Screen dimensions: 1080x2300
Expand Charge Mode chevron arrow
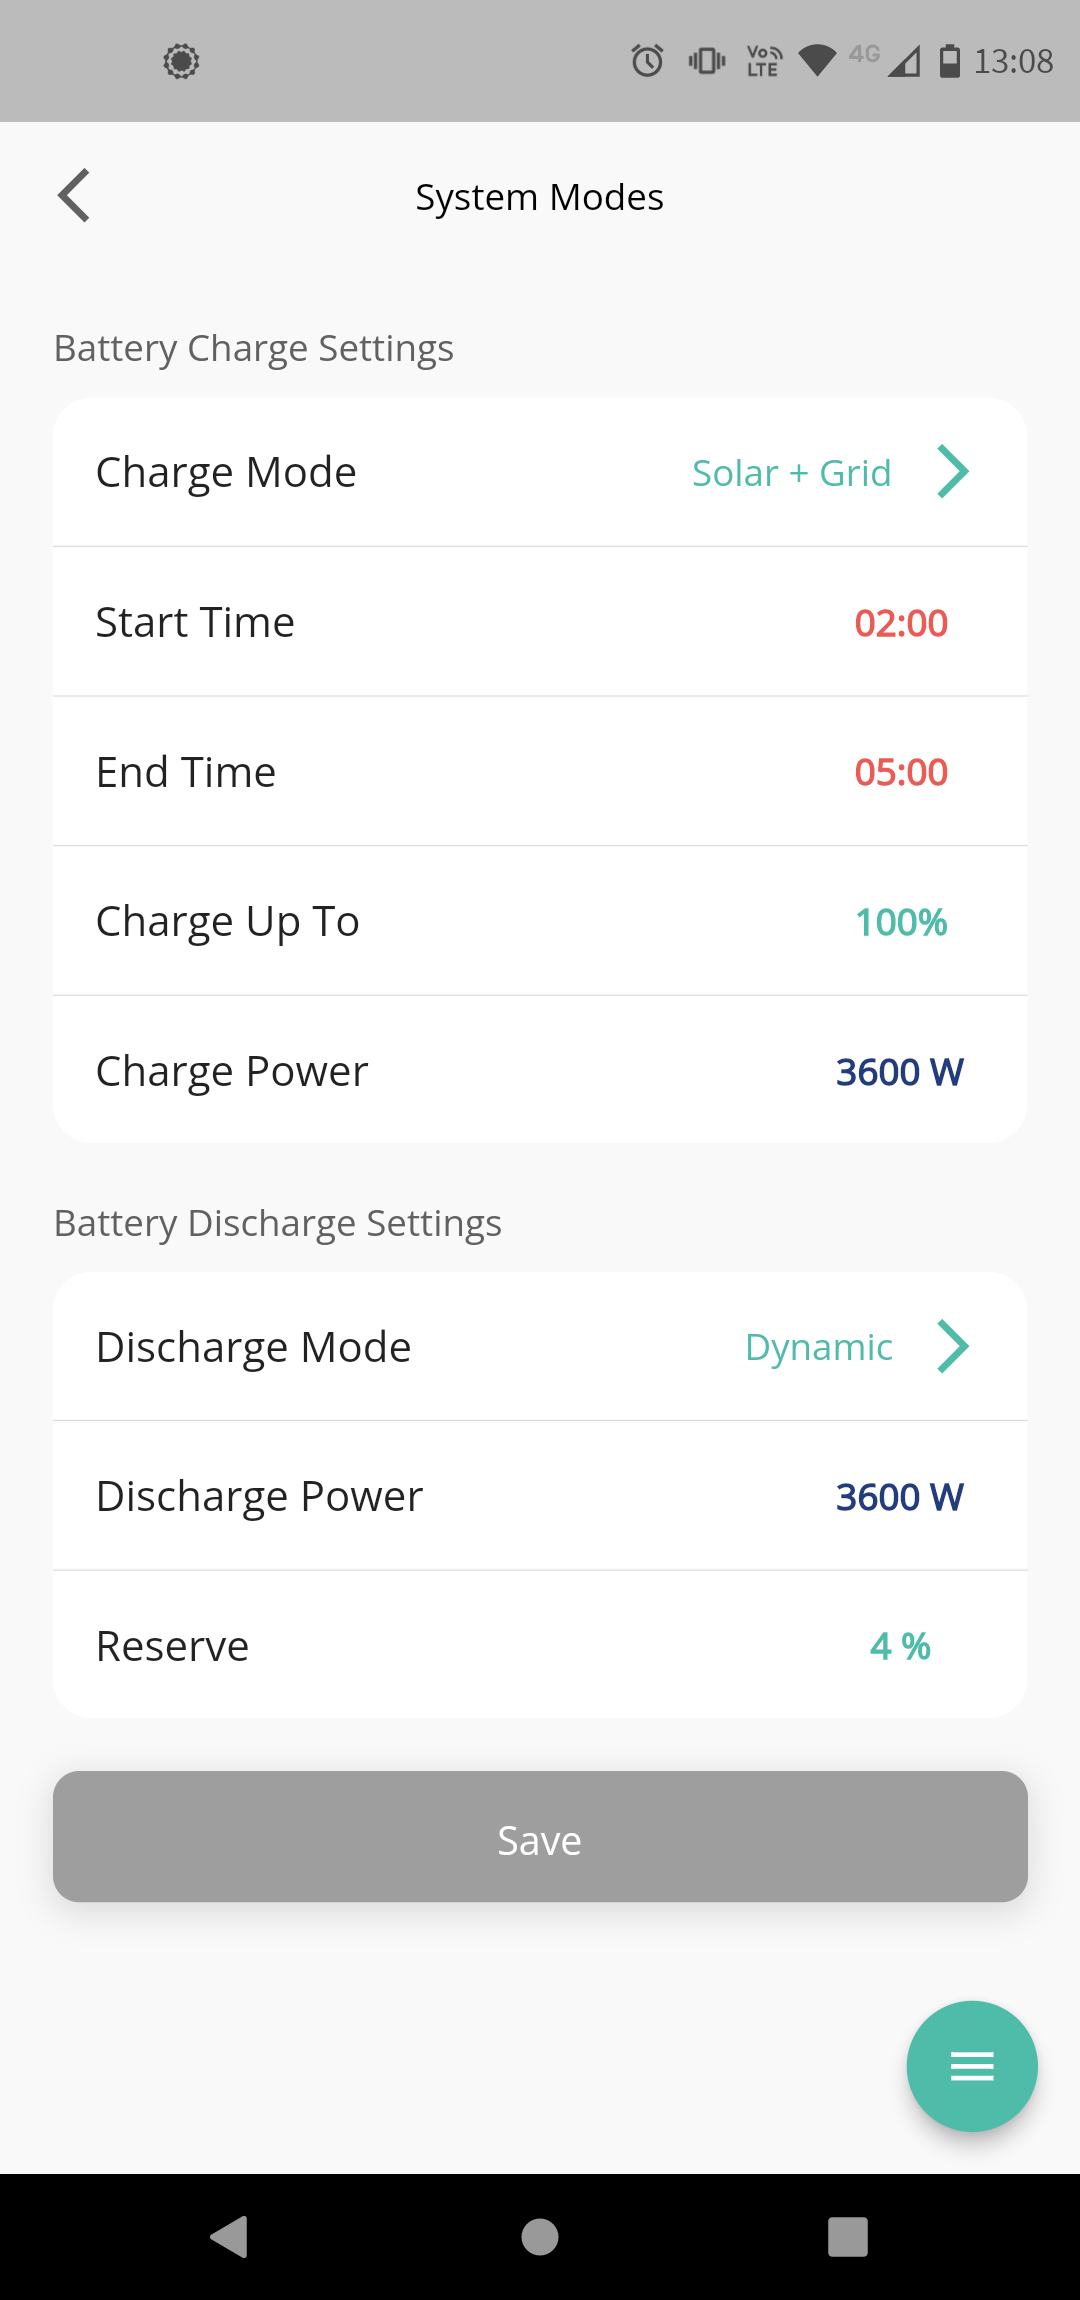click(953, 472)
